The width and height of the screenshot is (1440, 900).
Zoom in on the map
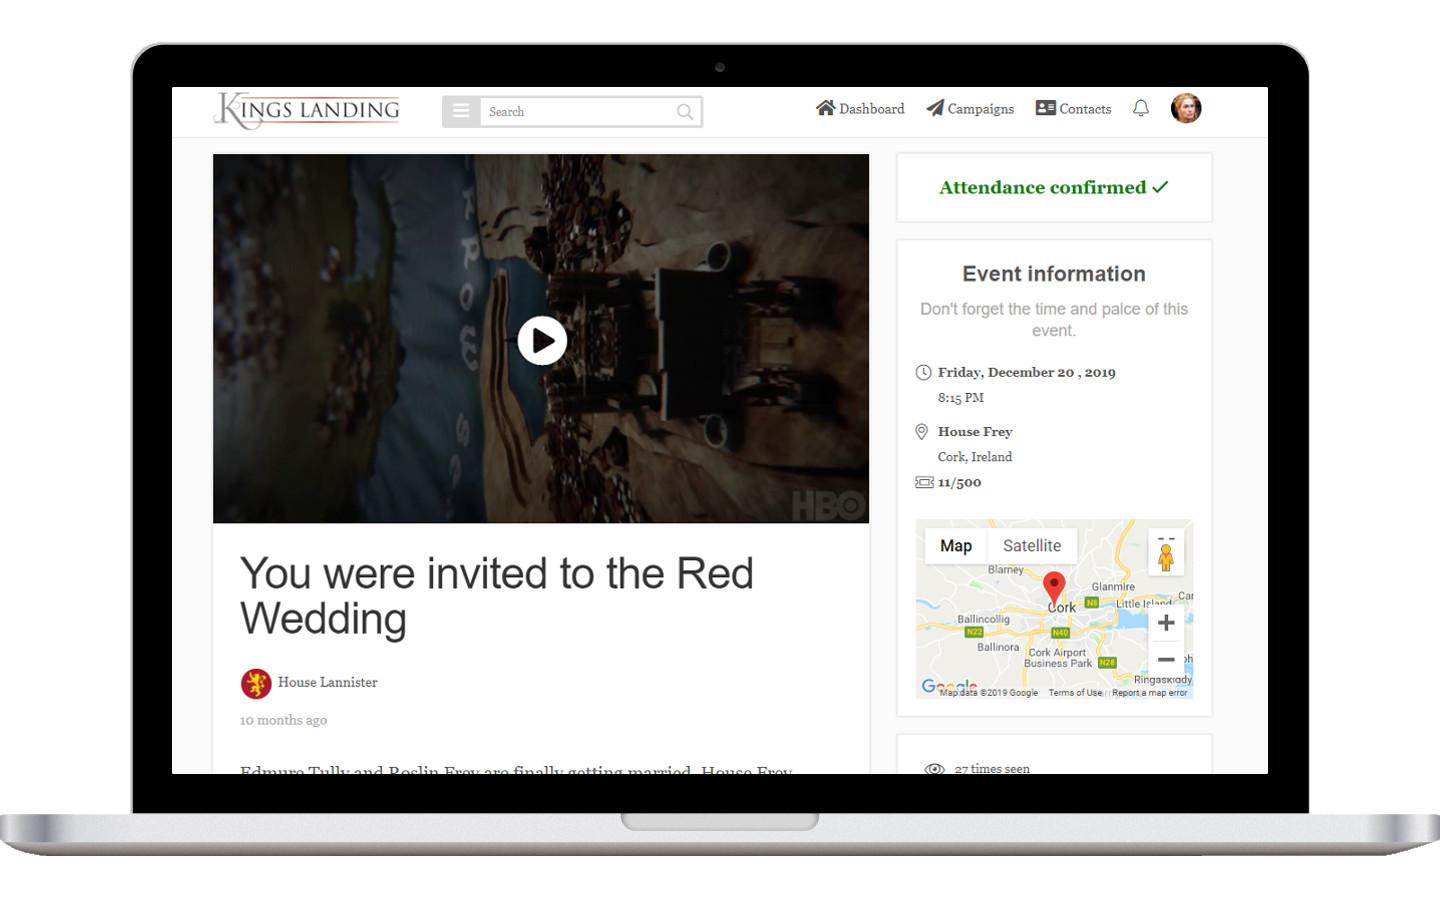click(1166, 622)
